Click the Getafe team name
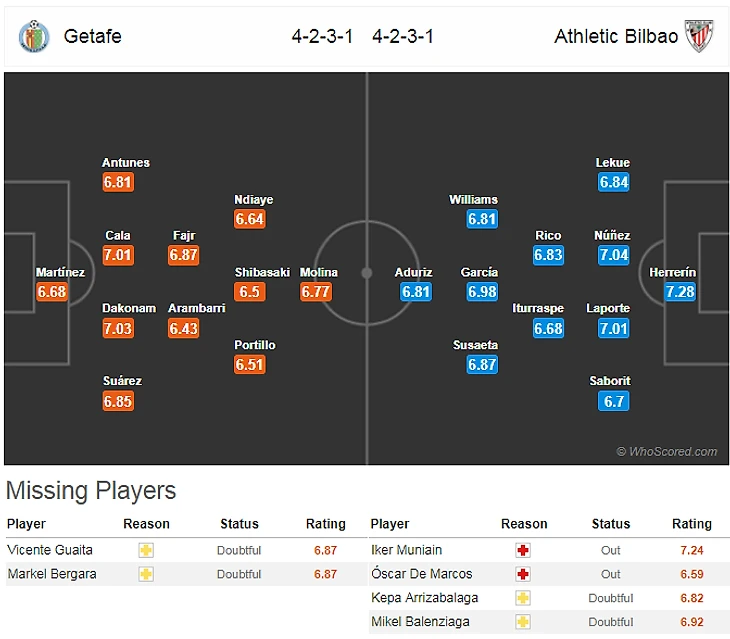730x639 pixels. click(x=92, y=37)
